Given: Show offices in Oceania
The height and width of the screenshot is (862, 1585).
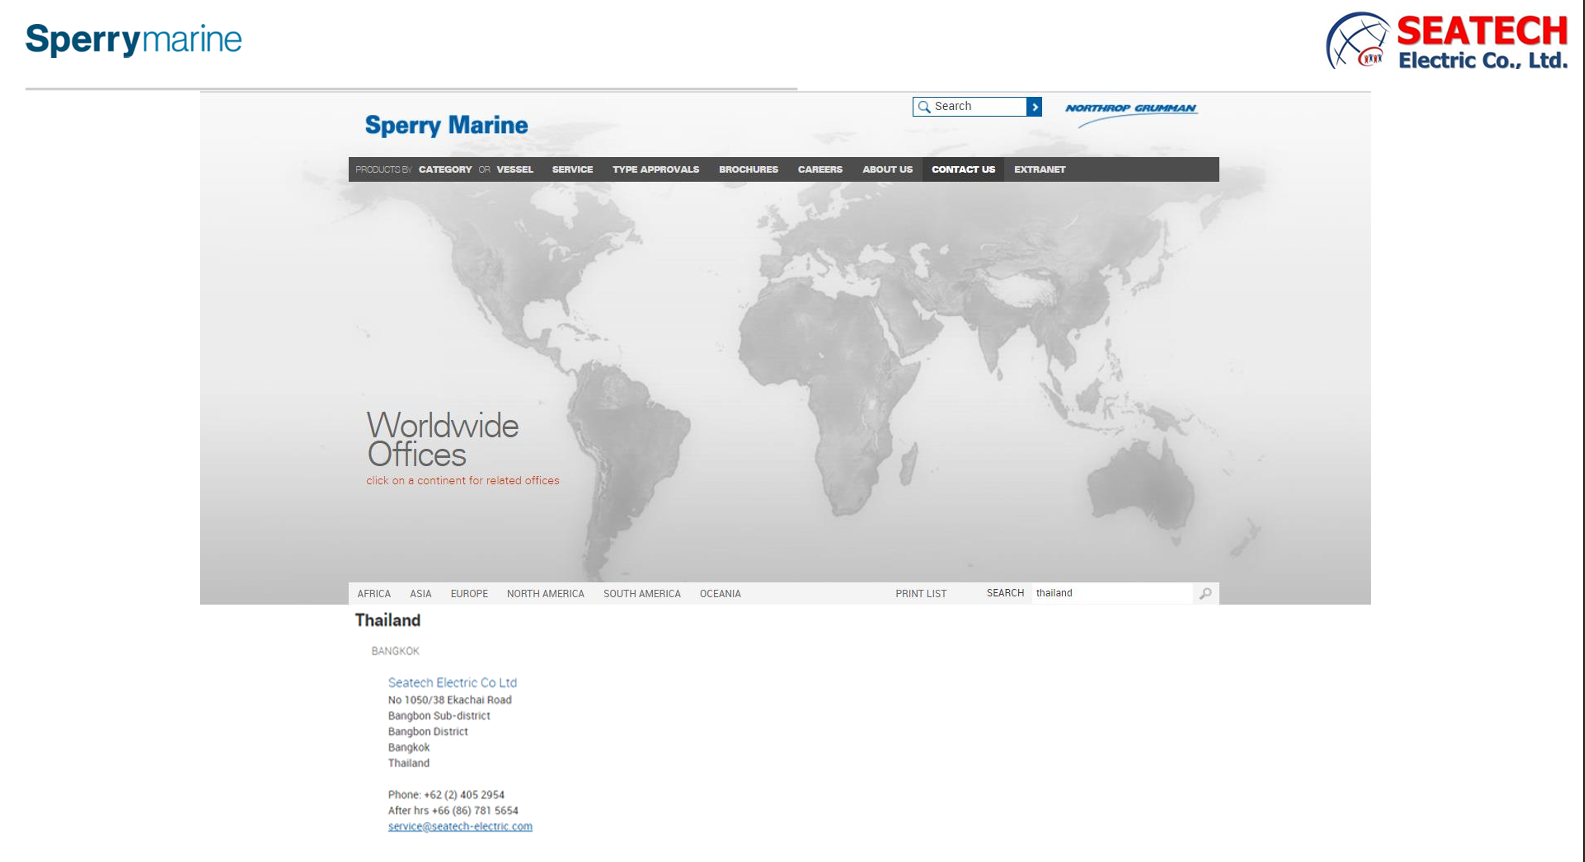Looking at the screenshot, I should pyautogui.click(x=720, y=594).
